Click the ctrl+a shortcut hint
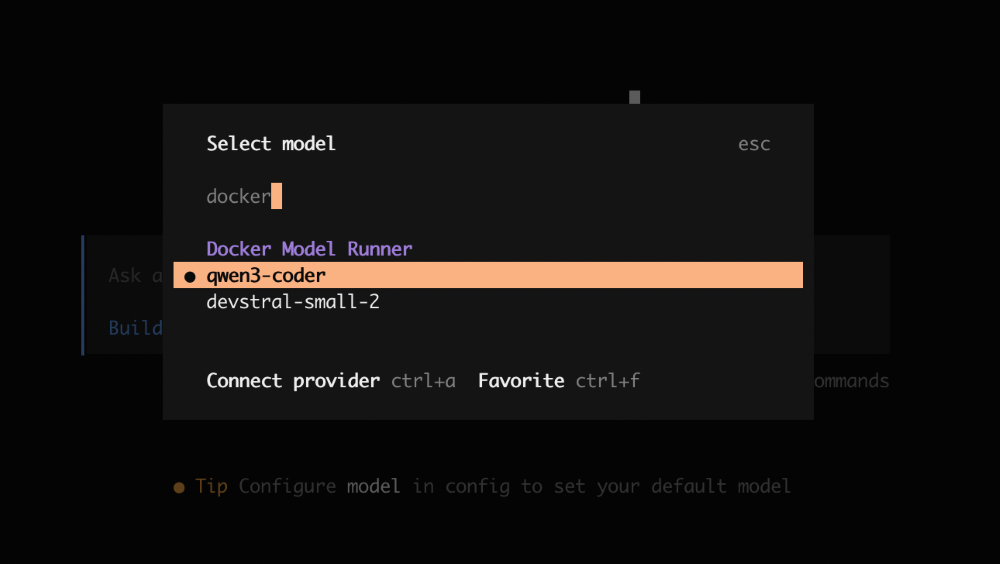1000x564 pixels. tap(423, 381)
